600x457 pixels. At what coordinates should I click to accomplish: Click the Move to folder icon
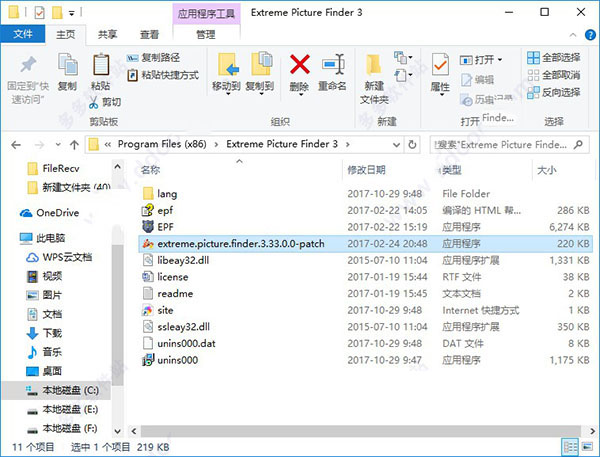pyautogui.click(x=228, y=64)
